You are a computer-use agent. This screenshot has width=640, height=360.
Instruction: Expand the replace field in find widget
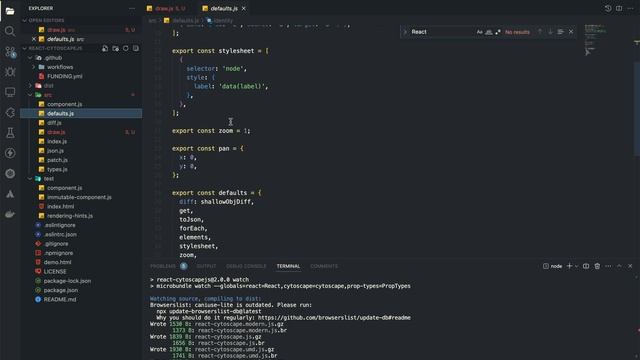coord(405,32)
